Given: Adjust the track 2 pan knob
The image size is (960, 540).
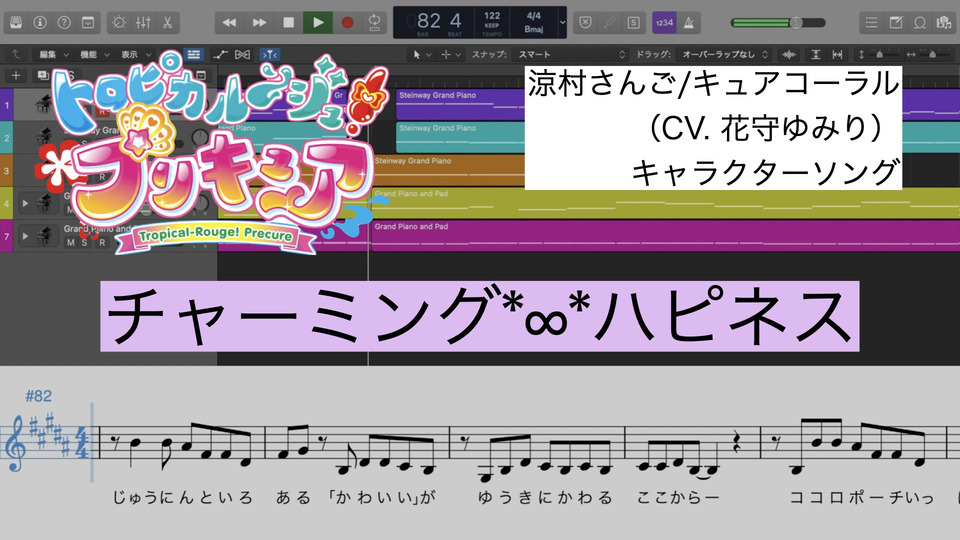Looking at the screenshot, I should point(200,137).
